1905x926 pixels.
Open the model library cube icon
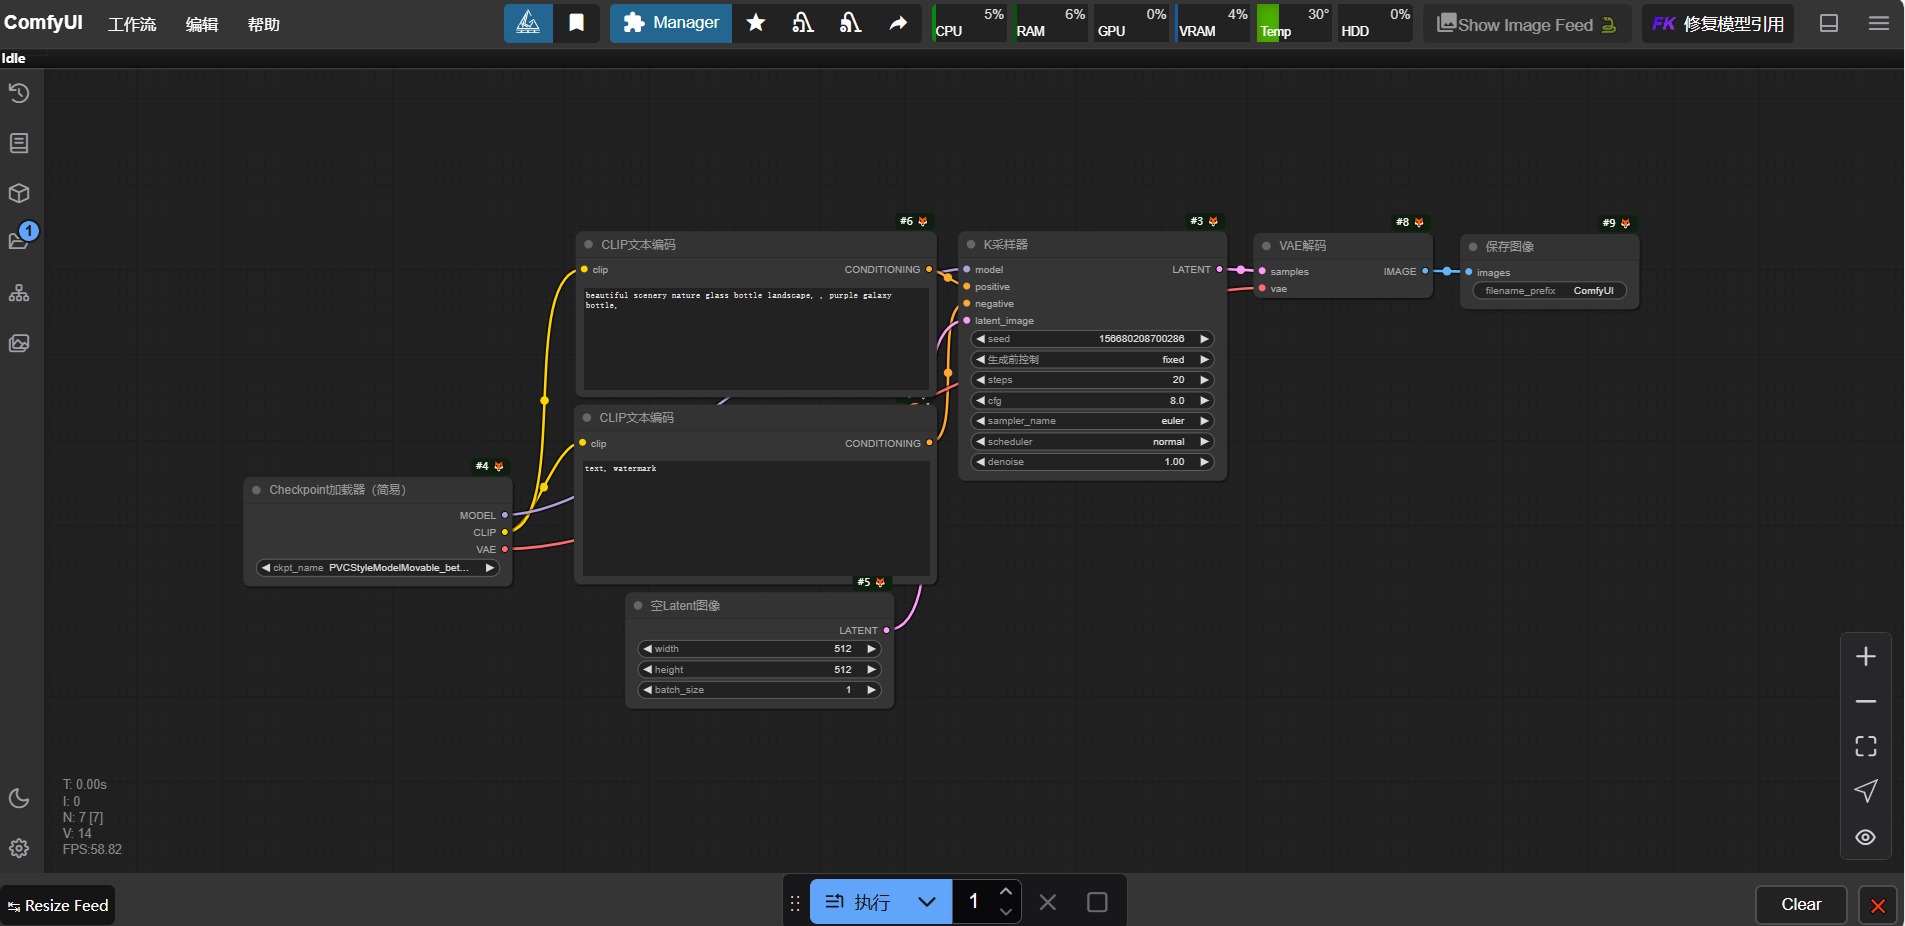[x=19, y=193]
